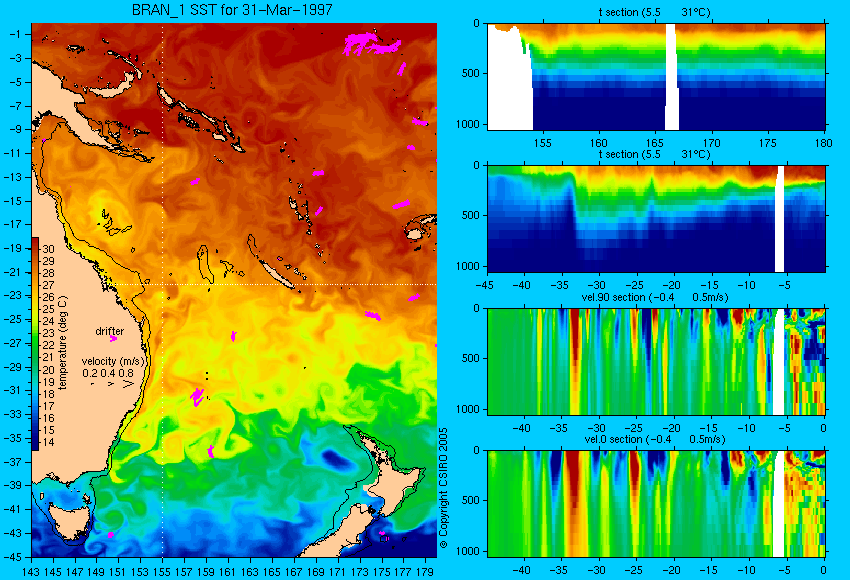Click the SST map longitude tick 143
The width and height of the screenshot is (850, 580).
(x=31, y=571)
